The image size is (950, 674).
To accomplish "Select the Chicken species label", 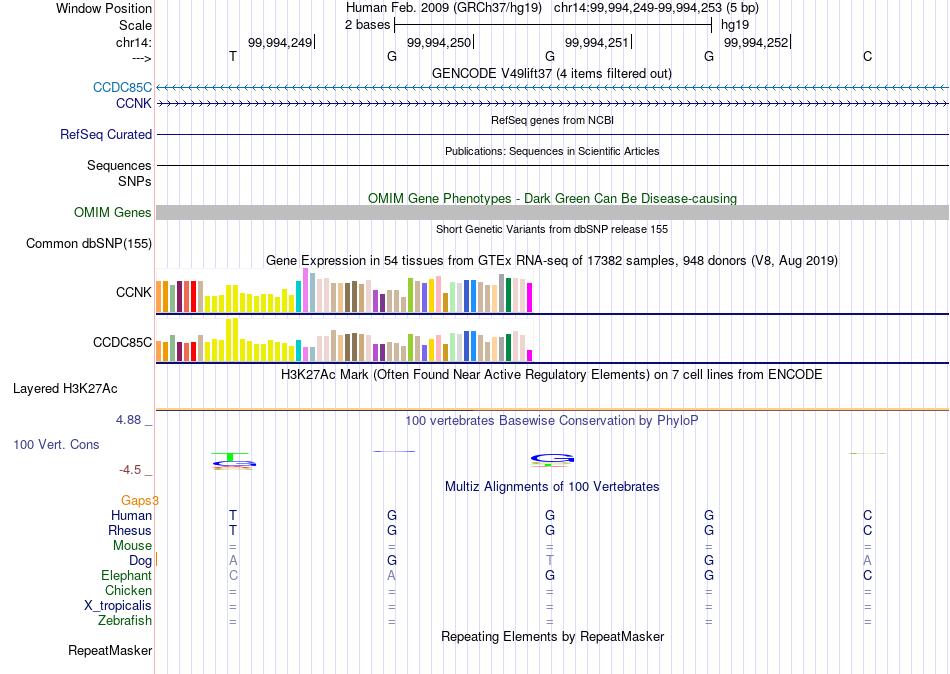I will pyautogui.click(x=128, y=590).
